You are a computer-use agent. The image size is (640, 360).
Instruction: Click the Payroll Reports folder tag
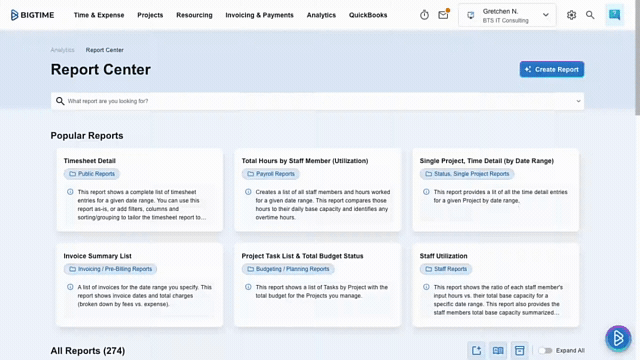[271, 174]
